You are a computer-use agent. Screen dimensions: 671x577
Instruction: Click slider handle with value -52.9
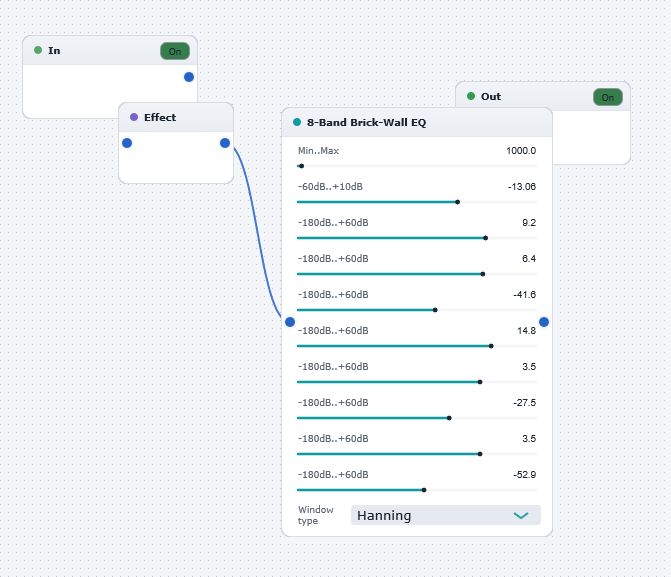coord(424,490)
